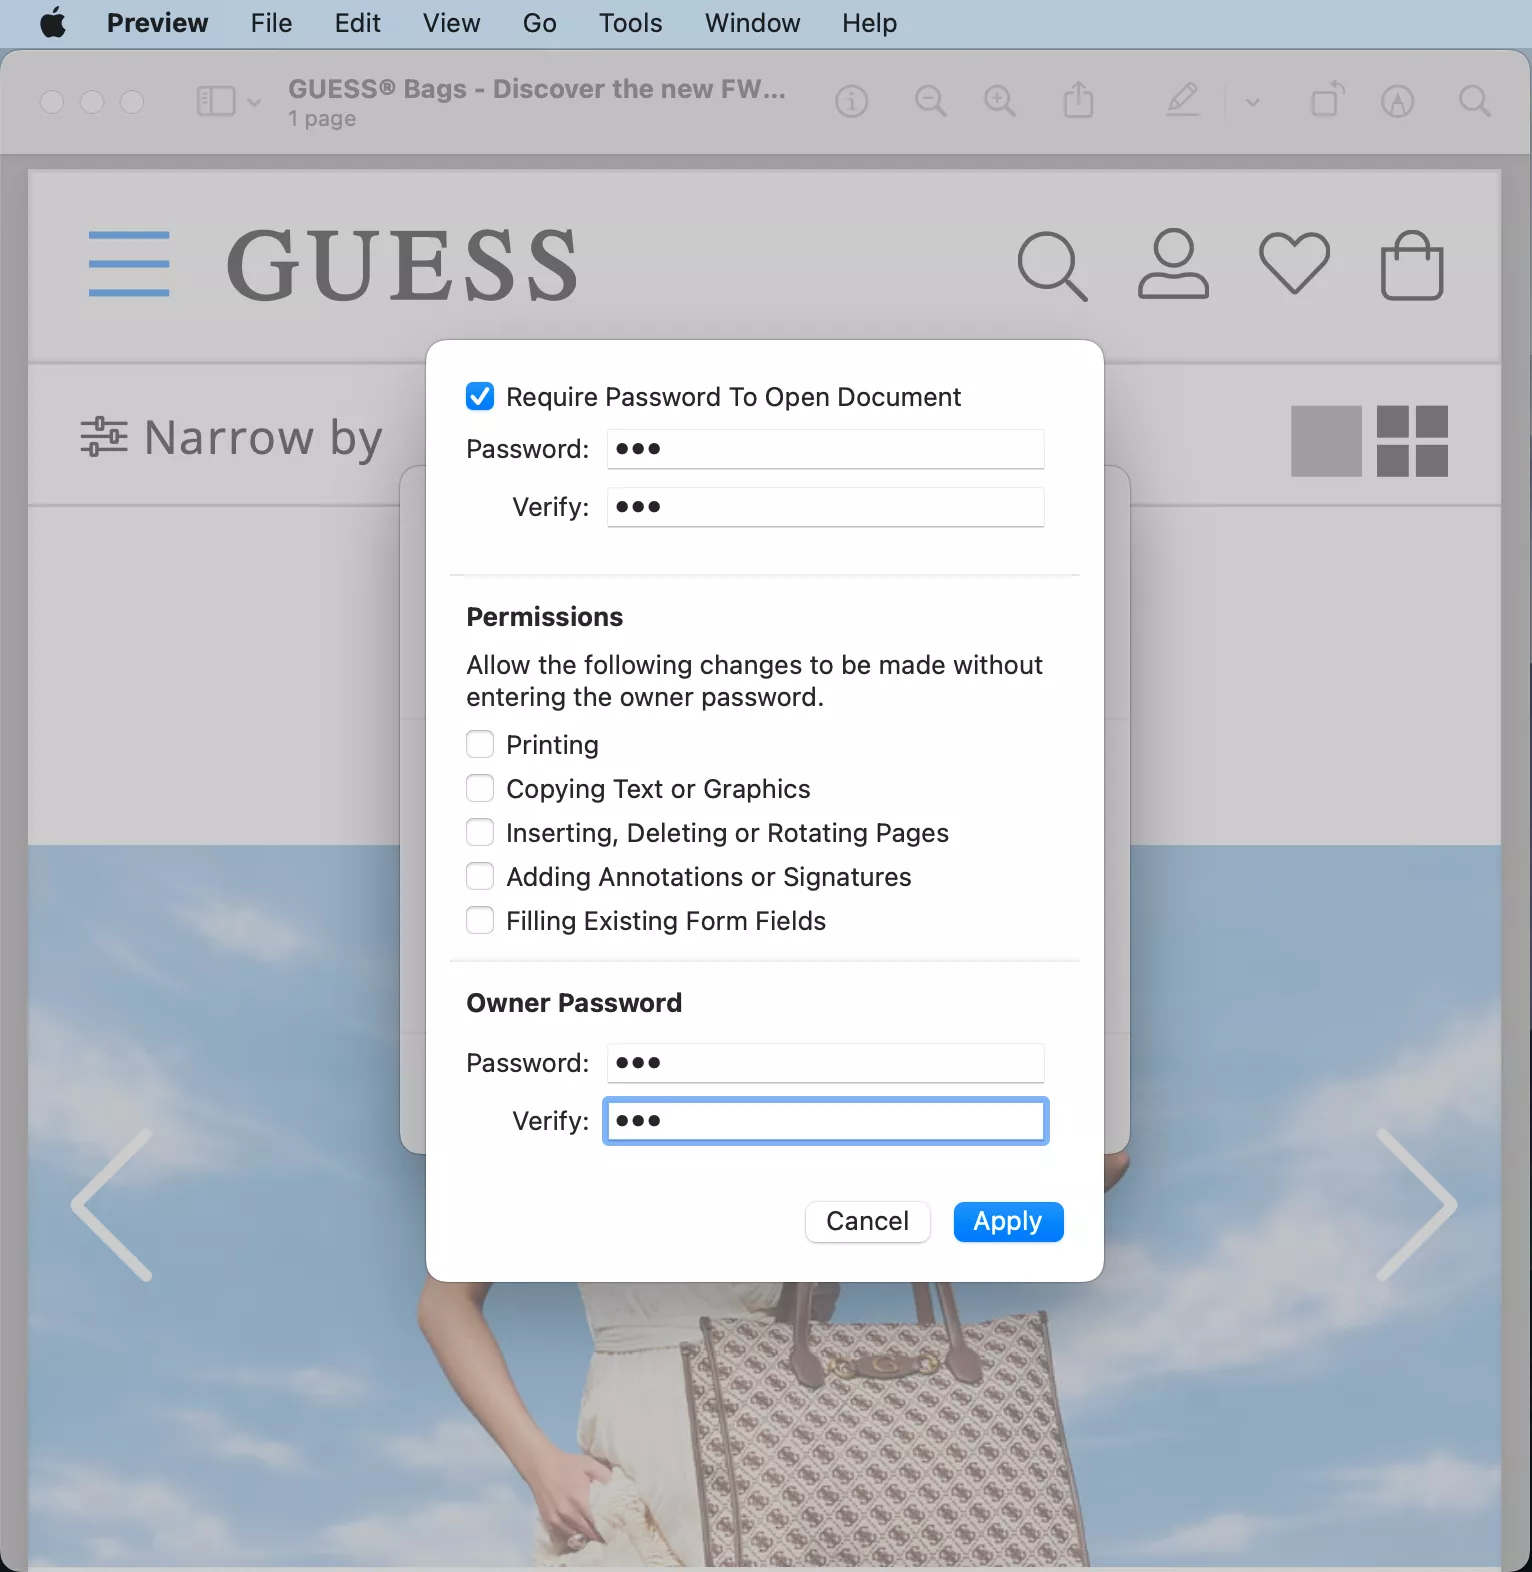This screenshot has width=1532, height=1572.
Task: Click the GUESS logo in document
Action: 402,265
